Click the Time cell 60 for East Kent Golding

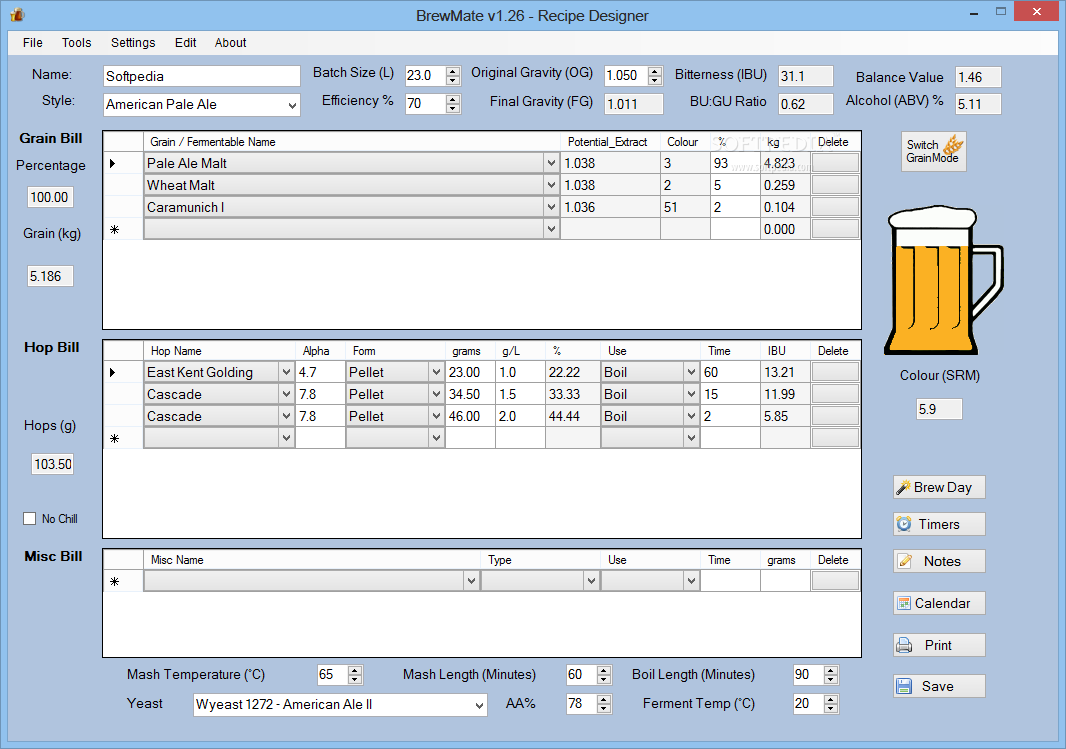(730, 372)
